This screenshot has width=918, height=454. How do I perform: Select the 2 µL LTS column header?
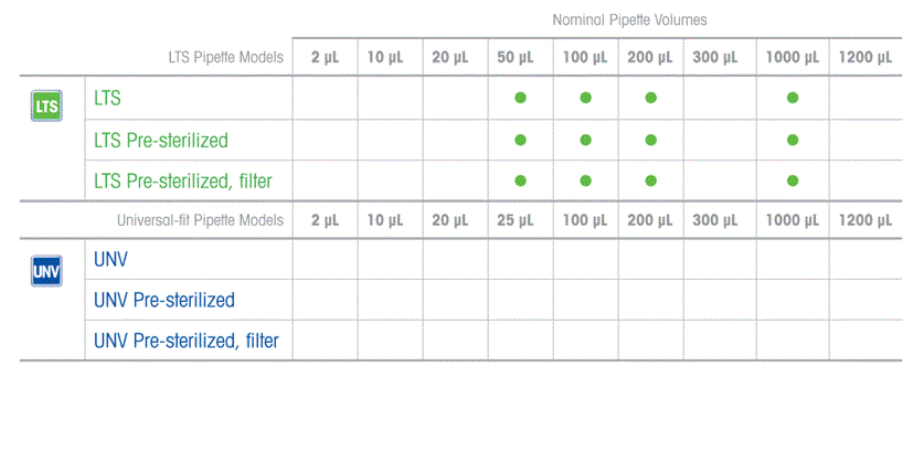coord(325,58)
